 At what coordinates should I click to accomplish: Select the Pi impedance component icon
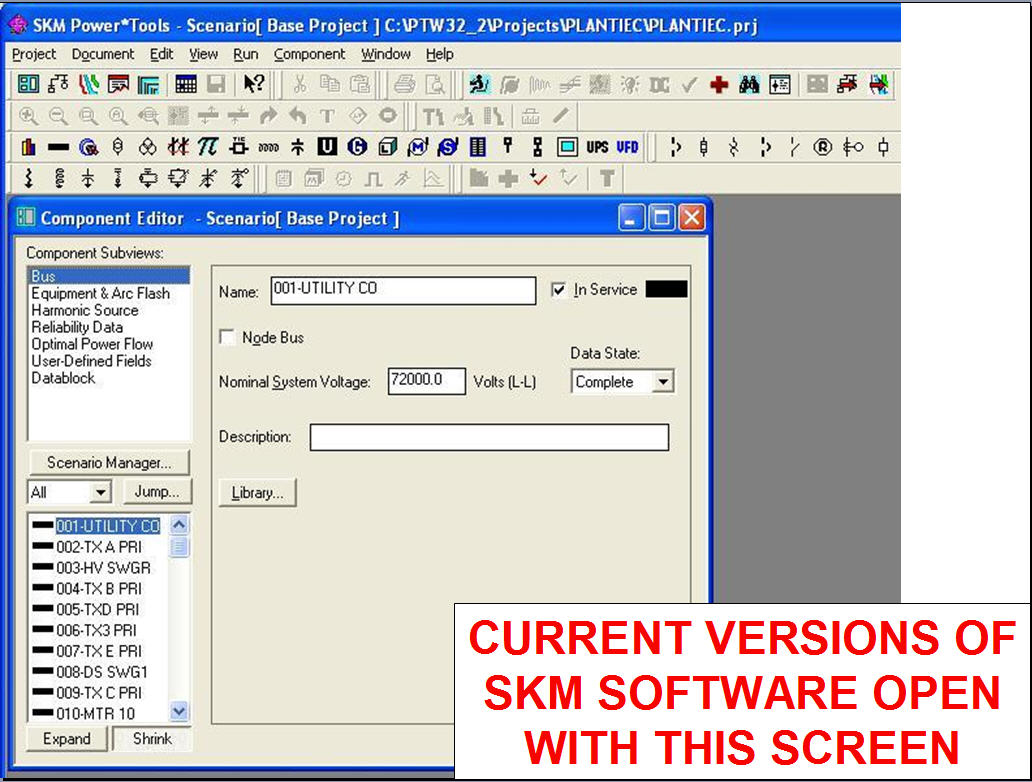click(208, 148)
